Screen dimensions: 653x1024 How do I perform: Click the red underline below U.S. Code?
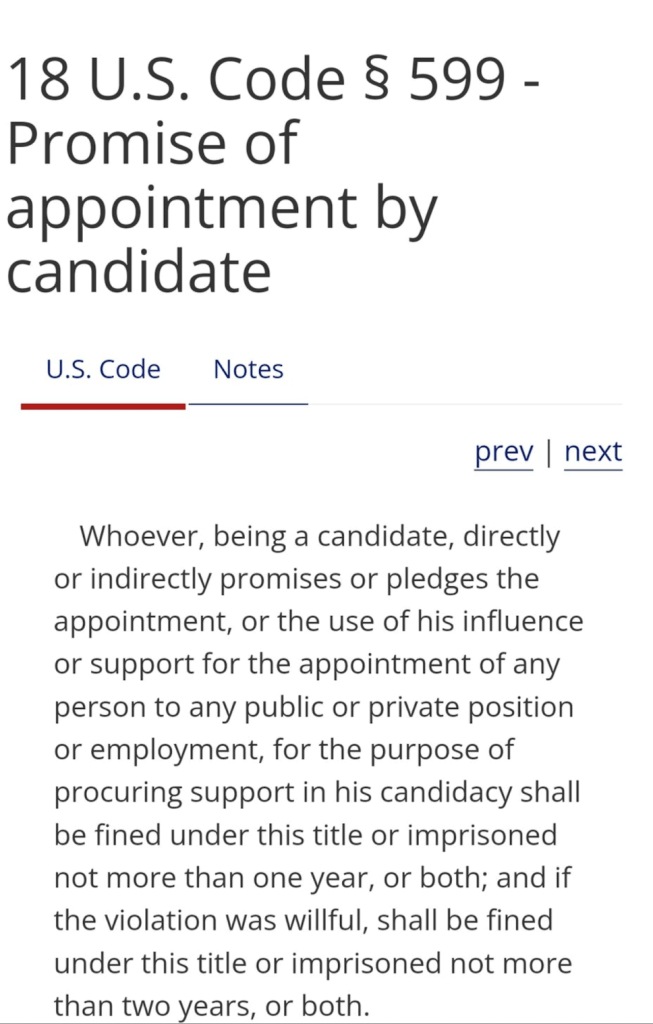click(103, 405)
